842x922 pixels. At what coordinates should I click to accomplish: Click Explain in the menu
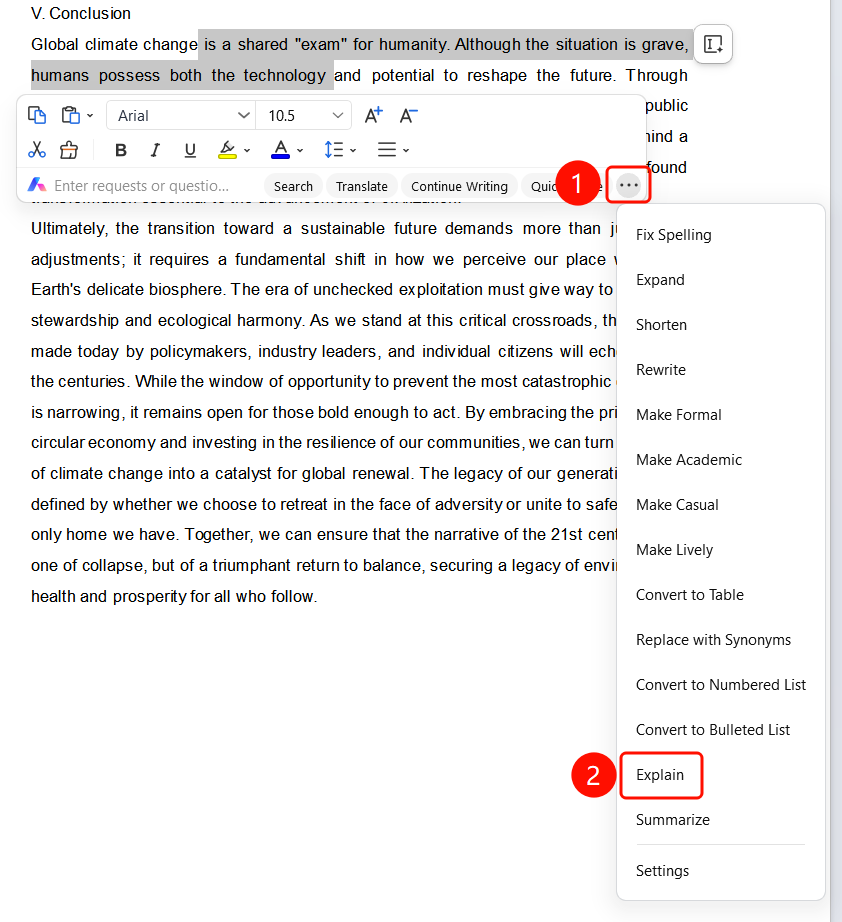[660, 775]
